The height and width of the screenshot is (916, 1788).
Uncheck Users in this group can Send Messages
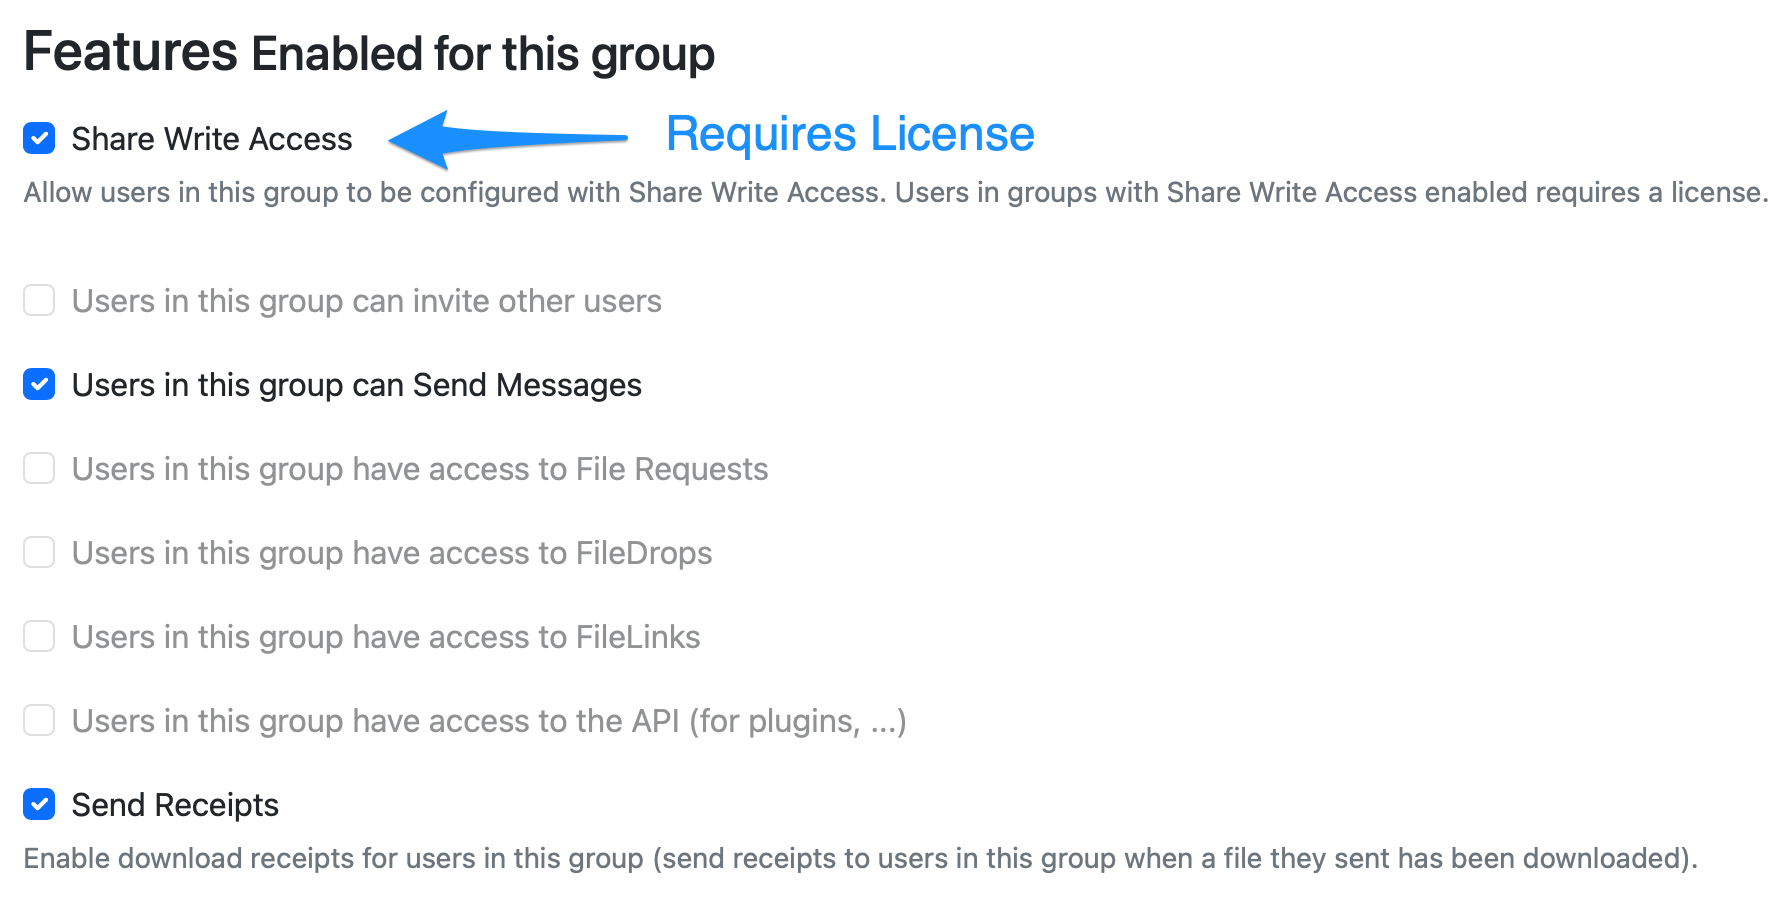click(x=39, y=384)
